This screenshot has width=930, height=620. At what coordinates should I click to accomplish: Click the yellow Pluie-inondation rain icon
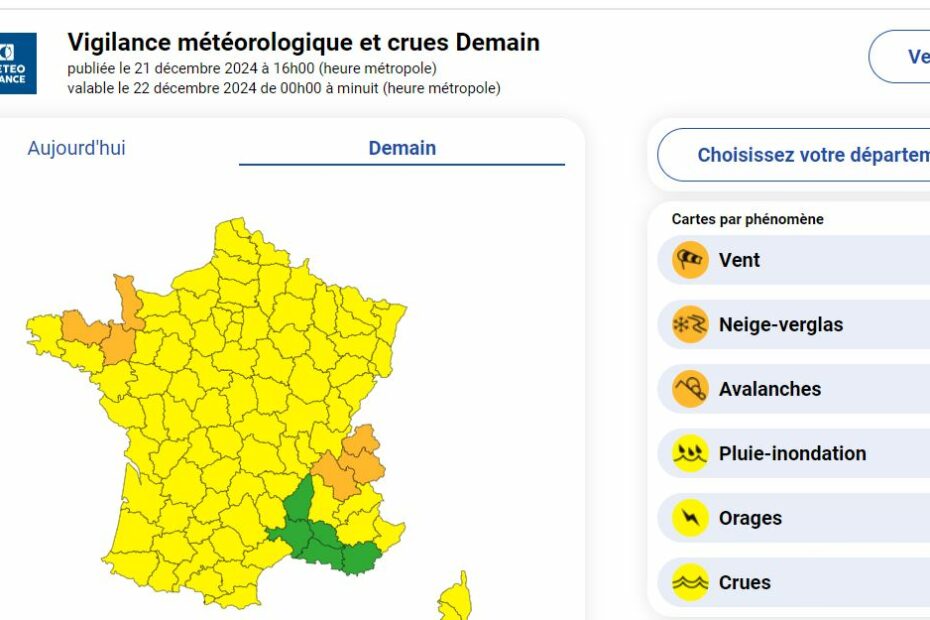click(690, 453)
